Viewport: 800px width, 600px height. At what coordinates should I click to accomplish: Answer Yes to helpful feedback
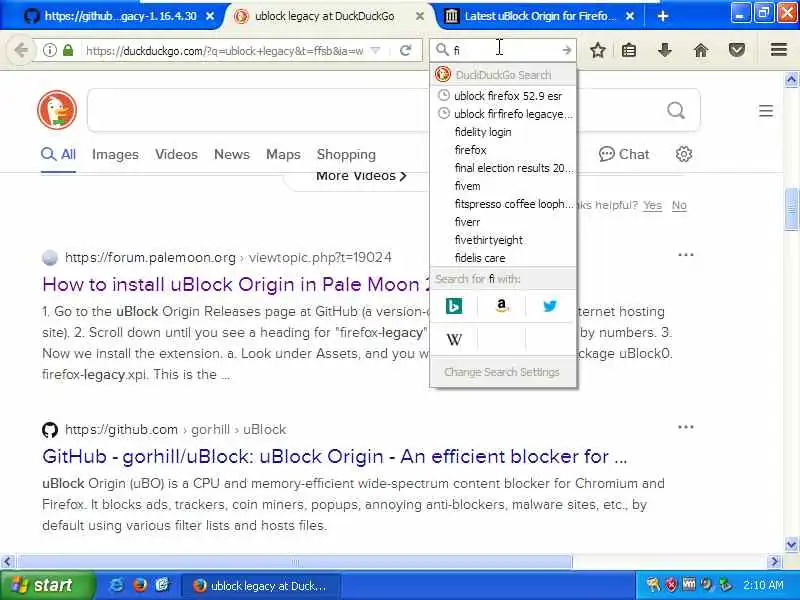[x=652, y=205]
